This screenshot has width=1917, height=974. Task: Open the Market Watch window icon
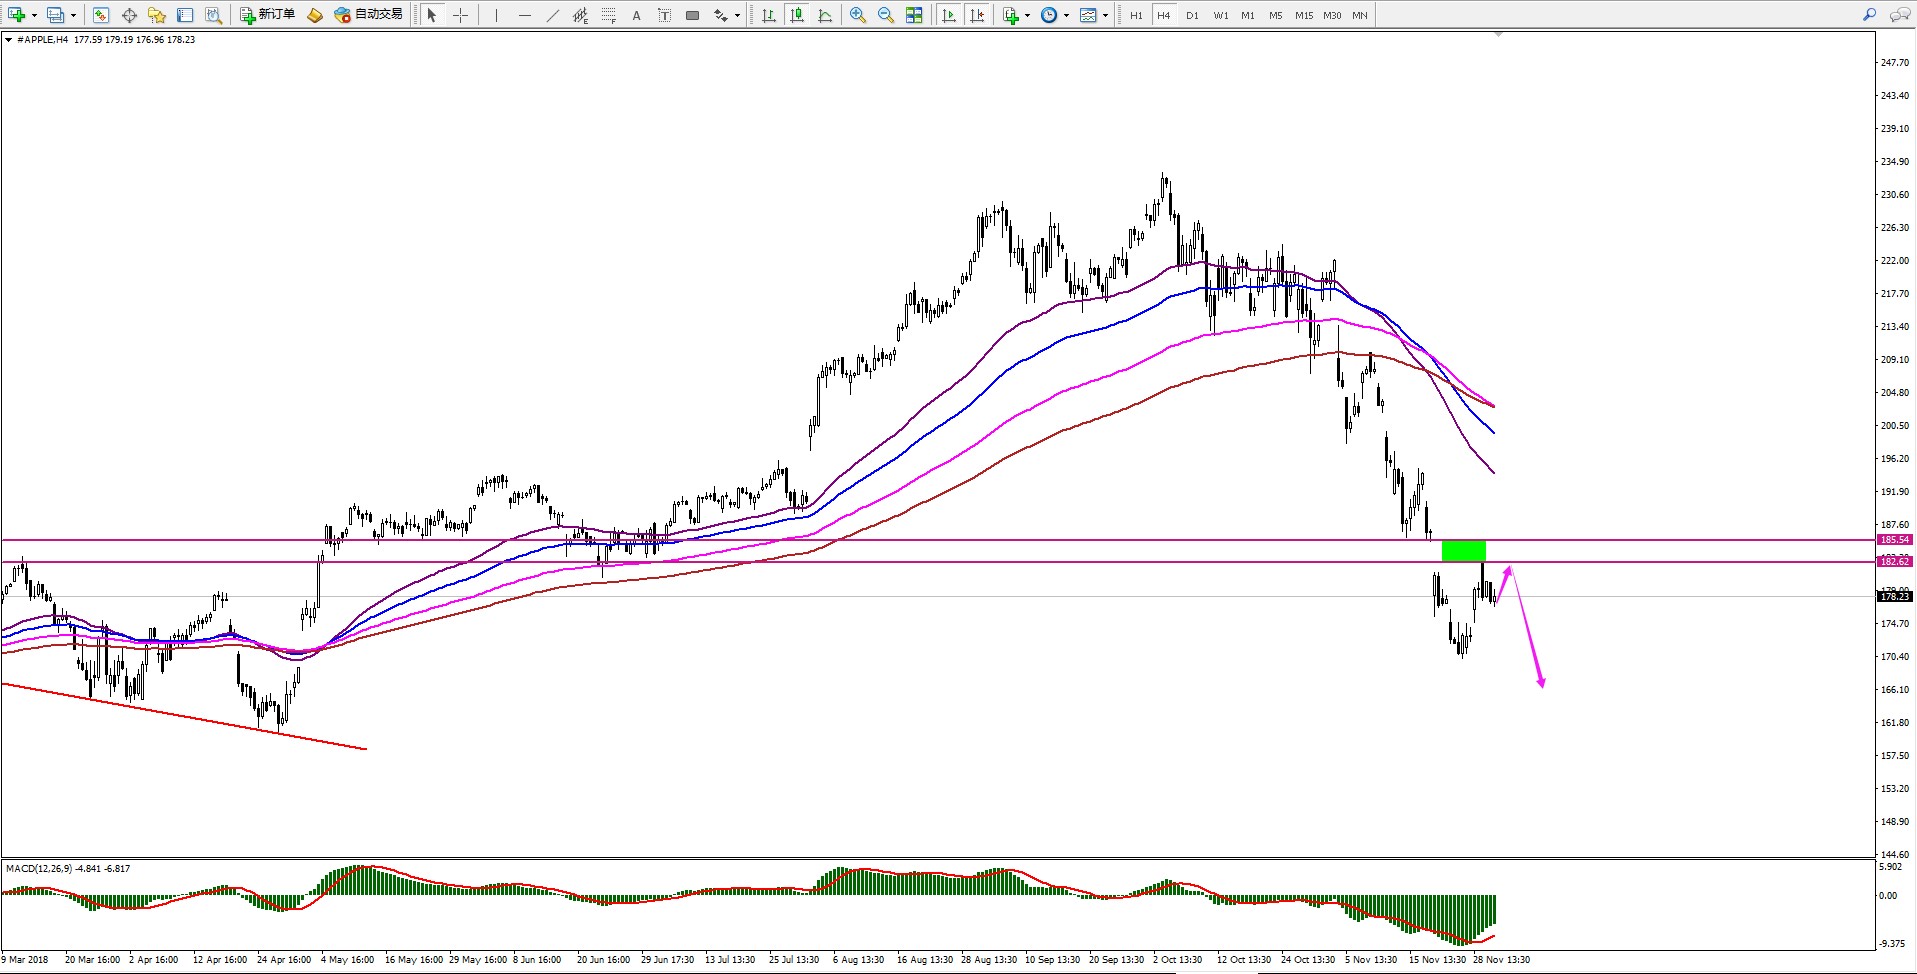click(x=101, y=15)
